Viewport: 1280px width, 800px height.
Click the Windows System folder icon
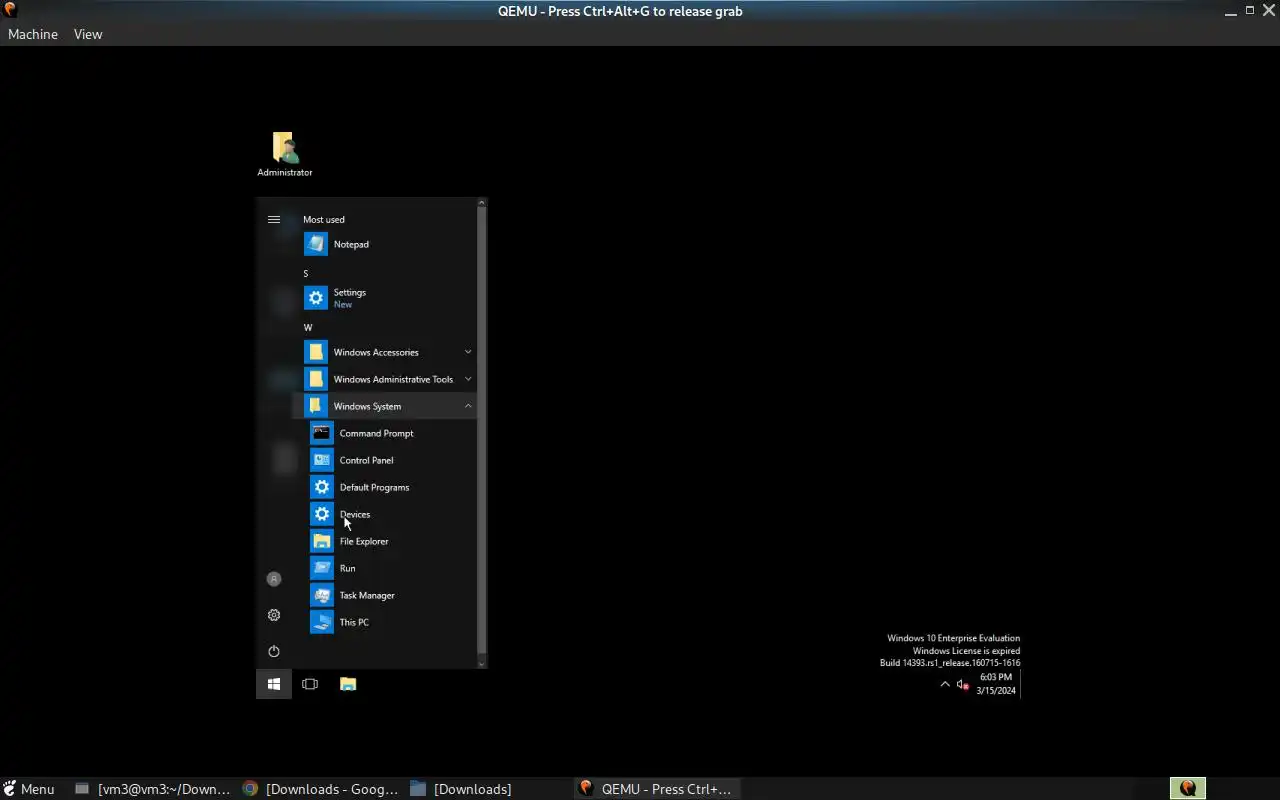coord(316,406)
